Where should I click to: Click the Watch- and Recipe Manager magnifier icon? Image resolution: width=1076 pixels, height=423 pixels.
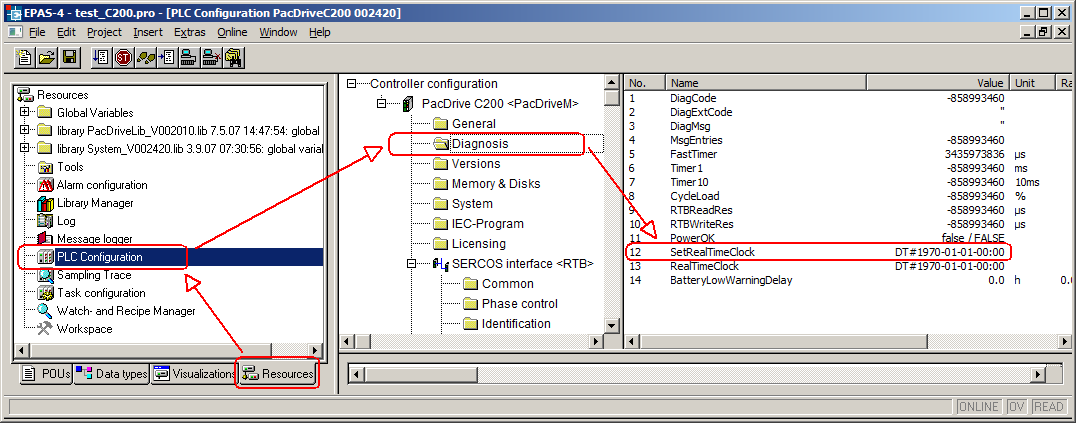[x=46, y=311]
